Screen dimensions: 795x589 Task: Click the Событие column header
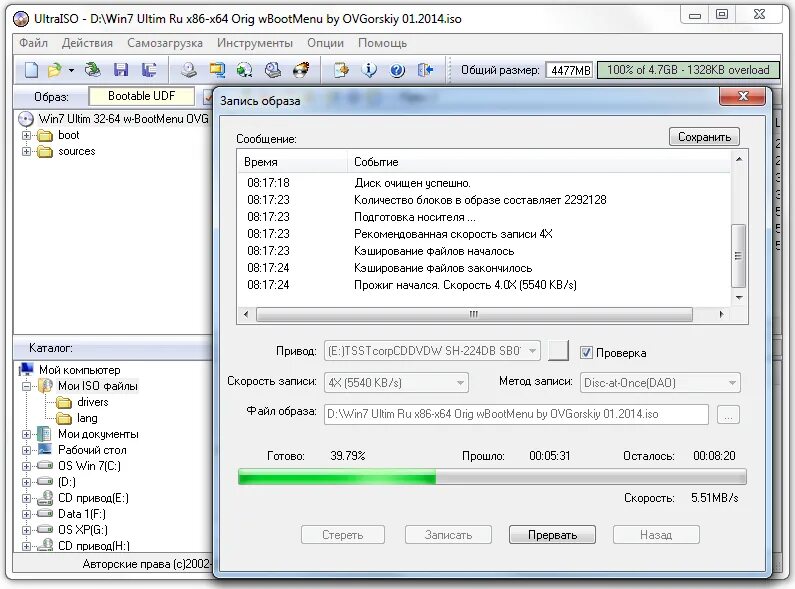[x=539, y=162]
